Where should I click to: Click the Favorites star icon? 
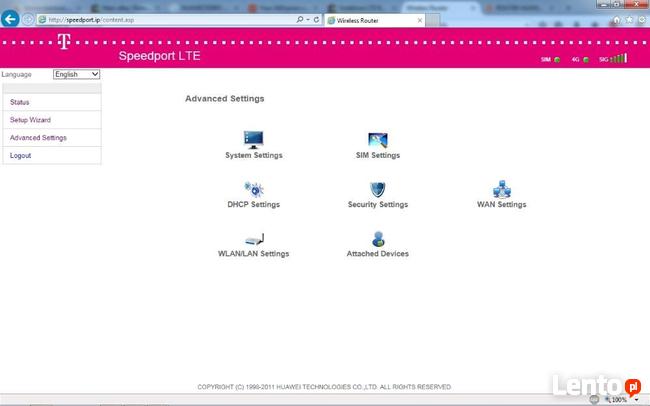629,20
